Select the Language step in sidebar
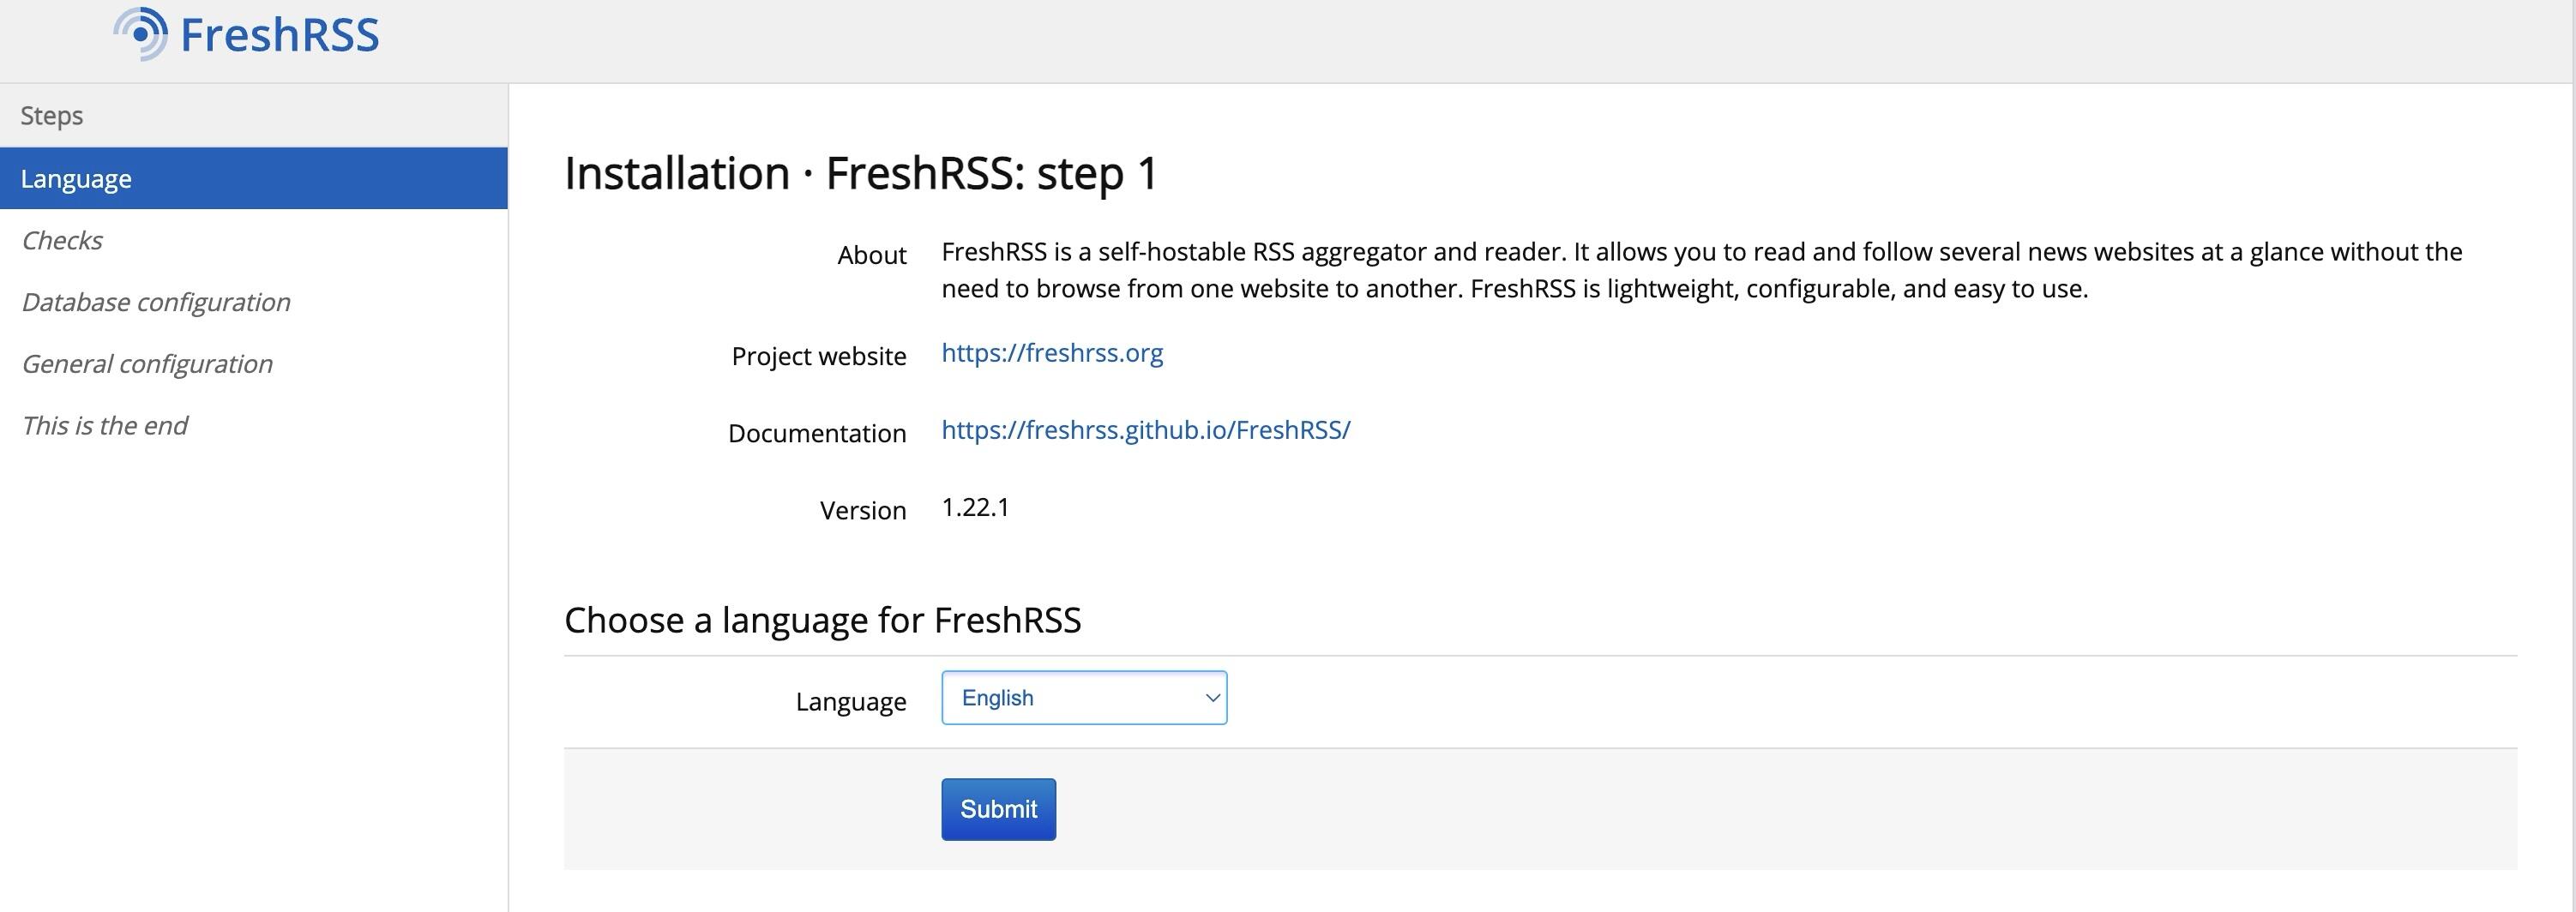The height and width of the screenshot is (912, 2576). click(76, 179)
